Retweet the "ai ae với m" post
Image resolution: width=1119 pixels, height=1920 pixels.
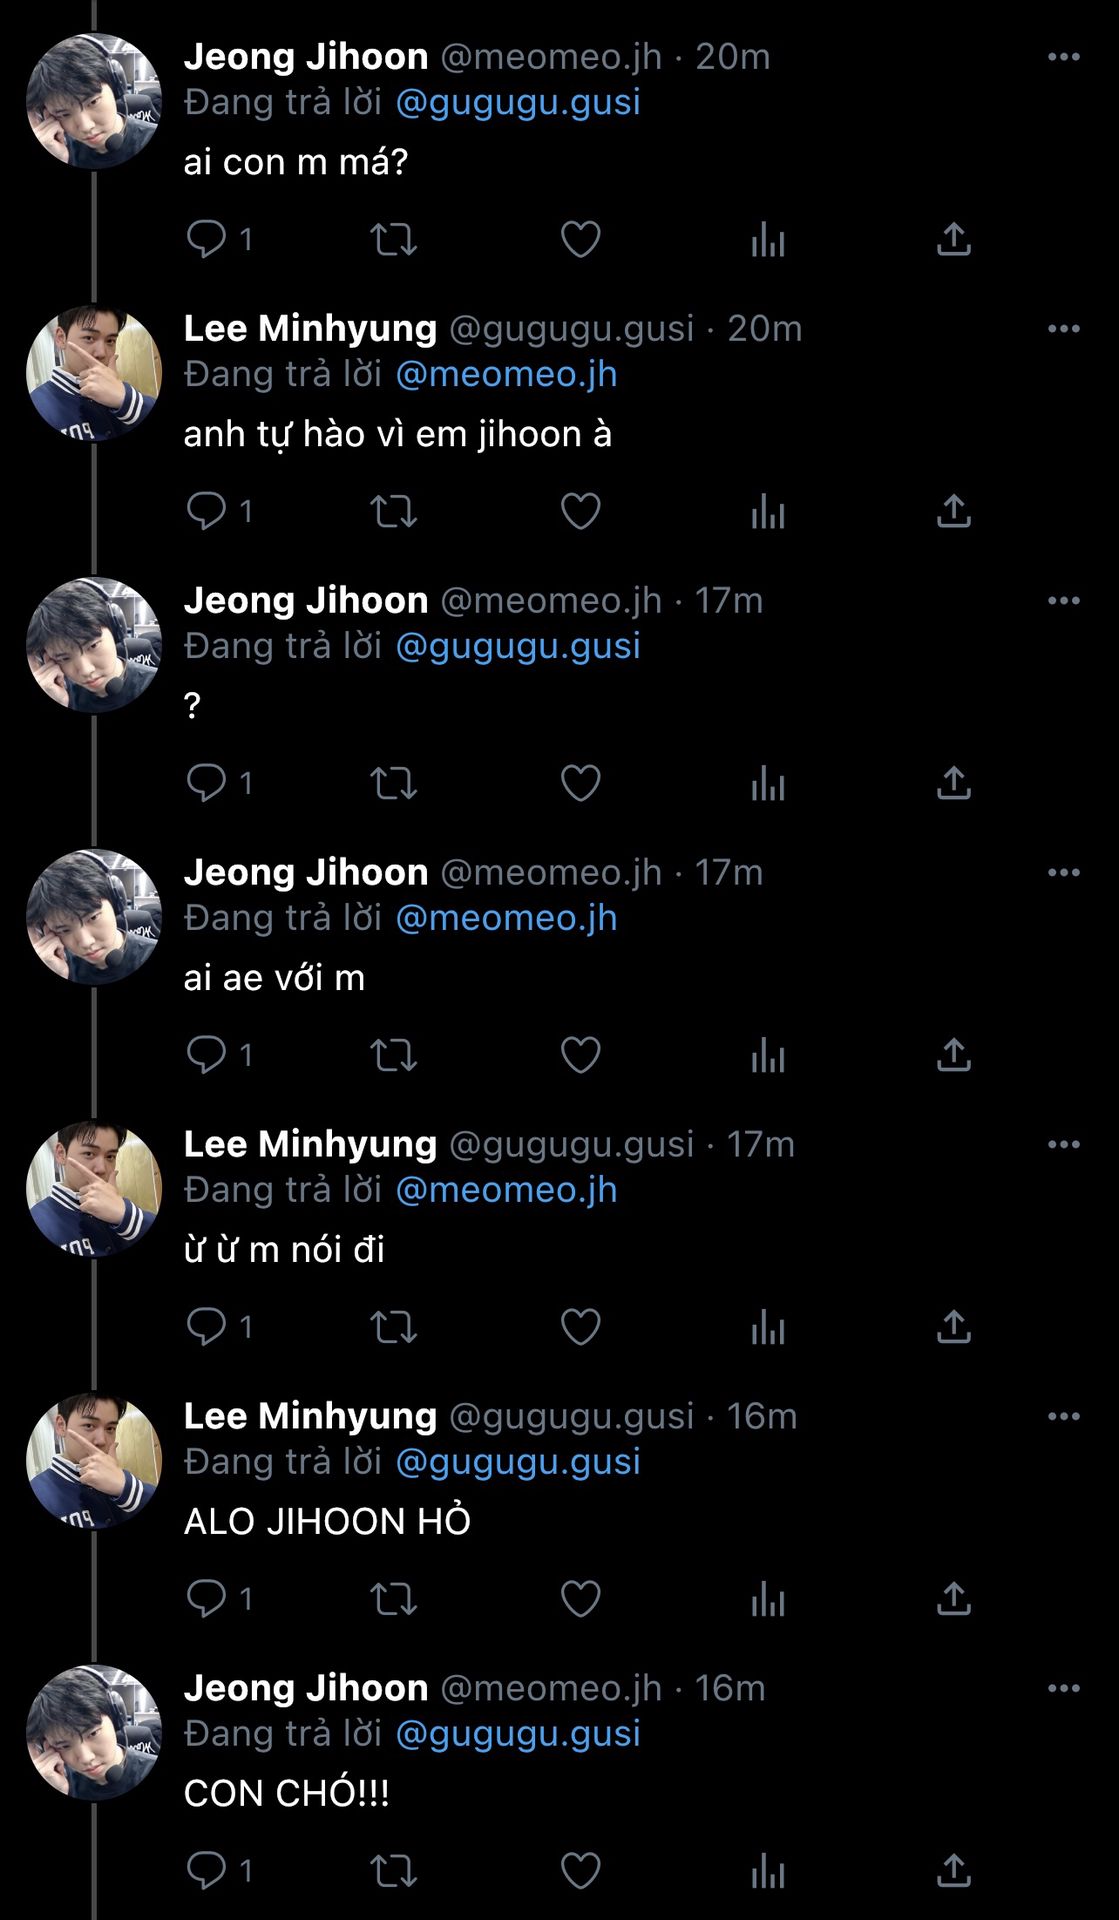(x=393, y=1056)
